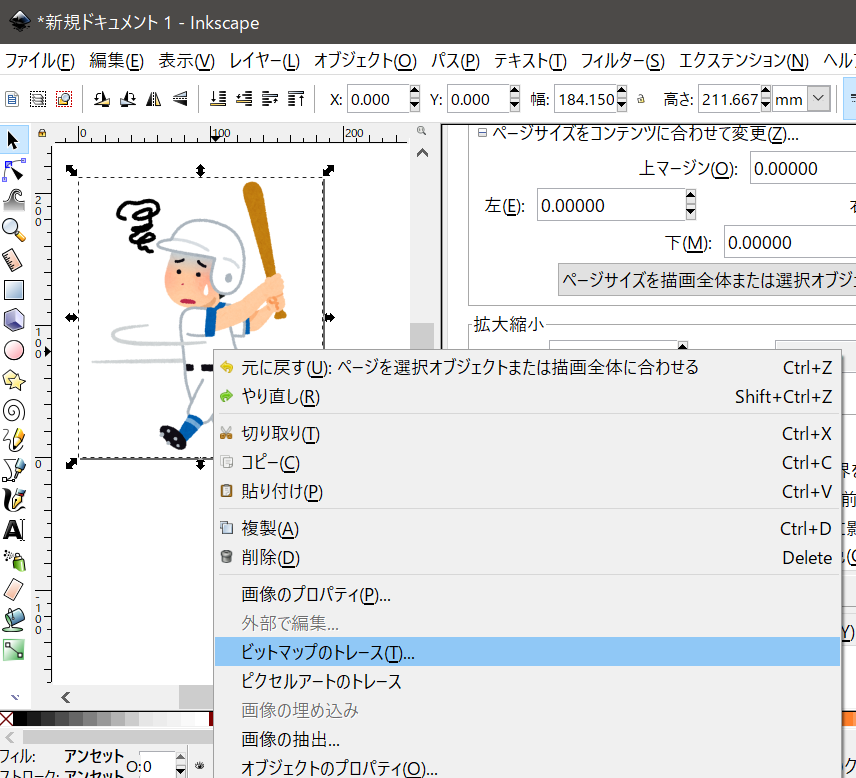
Task: Open the ファイル(F) menu
Action: pyautogui.click(x=39, y=61)
